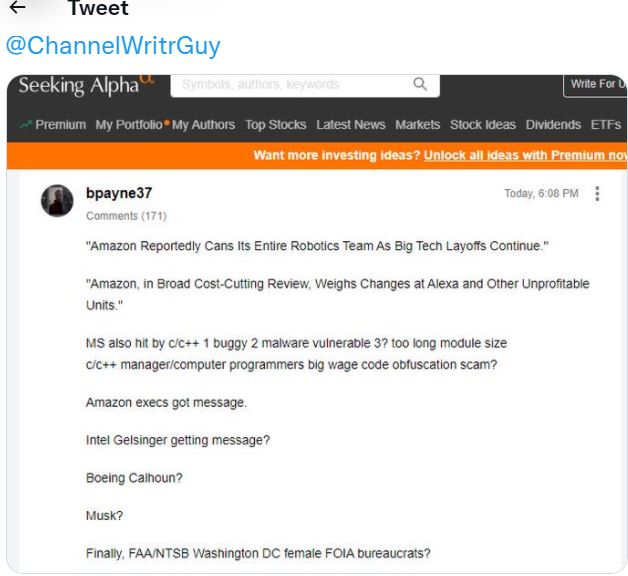The height and width of the screenshot is (576, 628).
Task: Open the My Authors menu item
Action: pos(203,125)
